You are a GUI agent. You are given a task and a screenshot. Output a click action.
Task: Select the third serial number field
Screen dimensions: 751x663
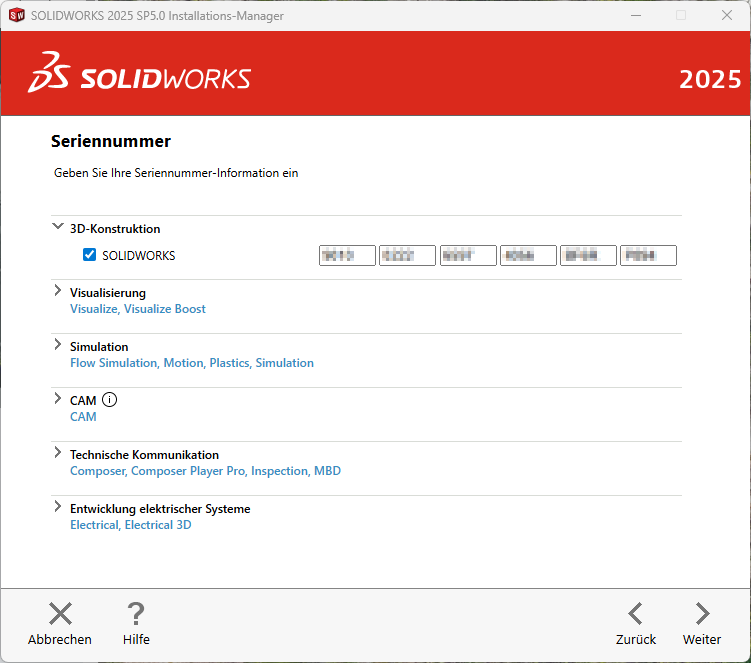pyautogui.click(x=468, y=256)
